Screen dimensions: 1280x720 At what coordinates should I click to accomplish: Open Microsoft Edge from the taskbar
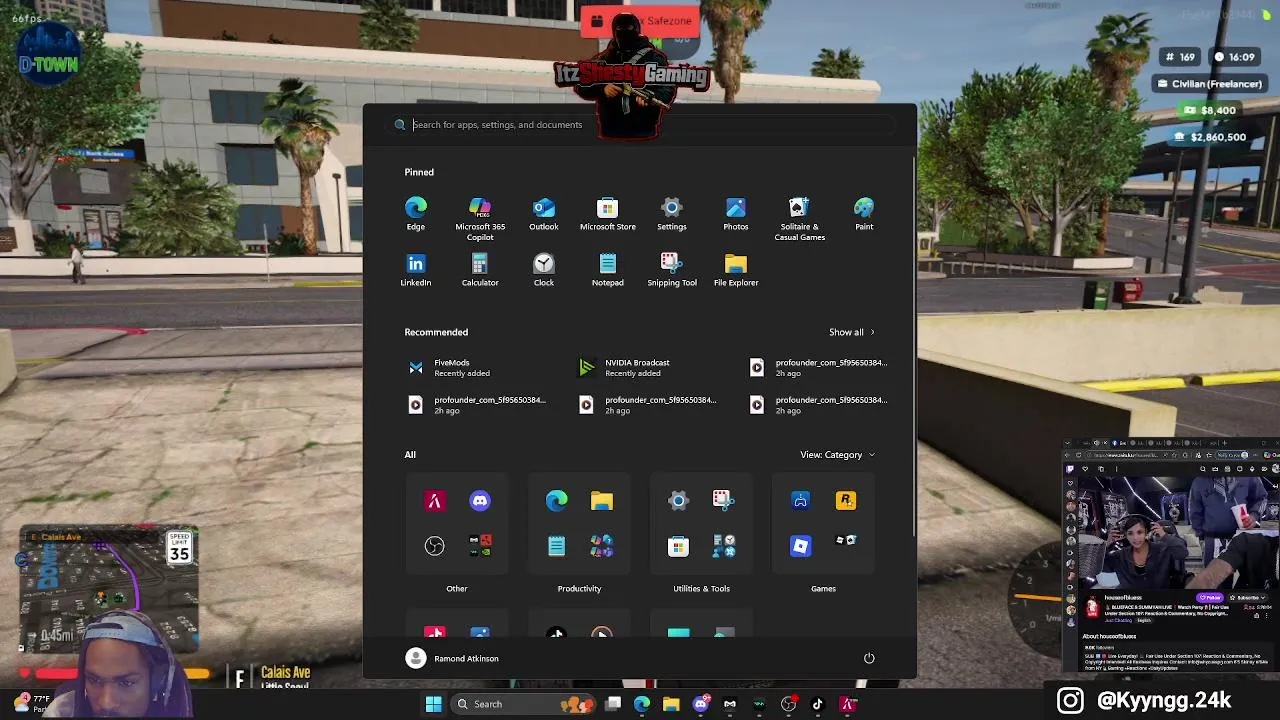642,704
